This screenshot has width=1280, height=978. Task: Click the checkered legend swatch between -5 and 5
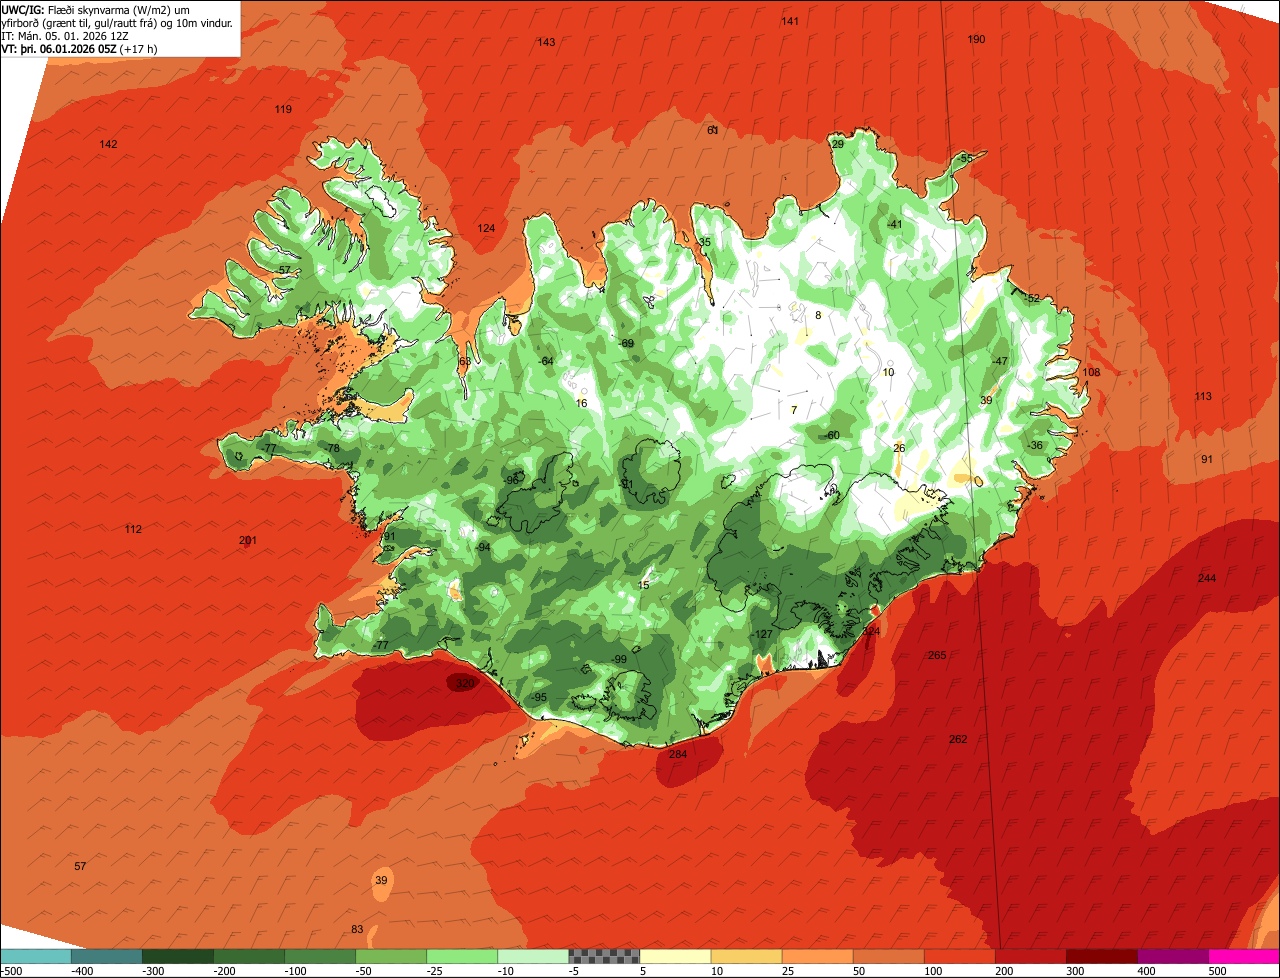click(x=604, y=956)
